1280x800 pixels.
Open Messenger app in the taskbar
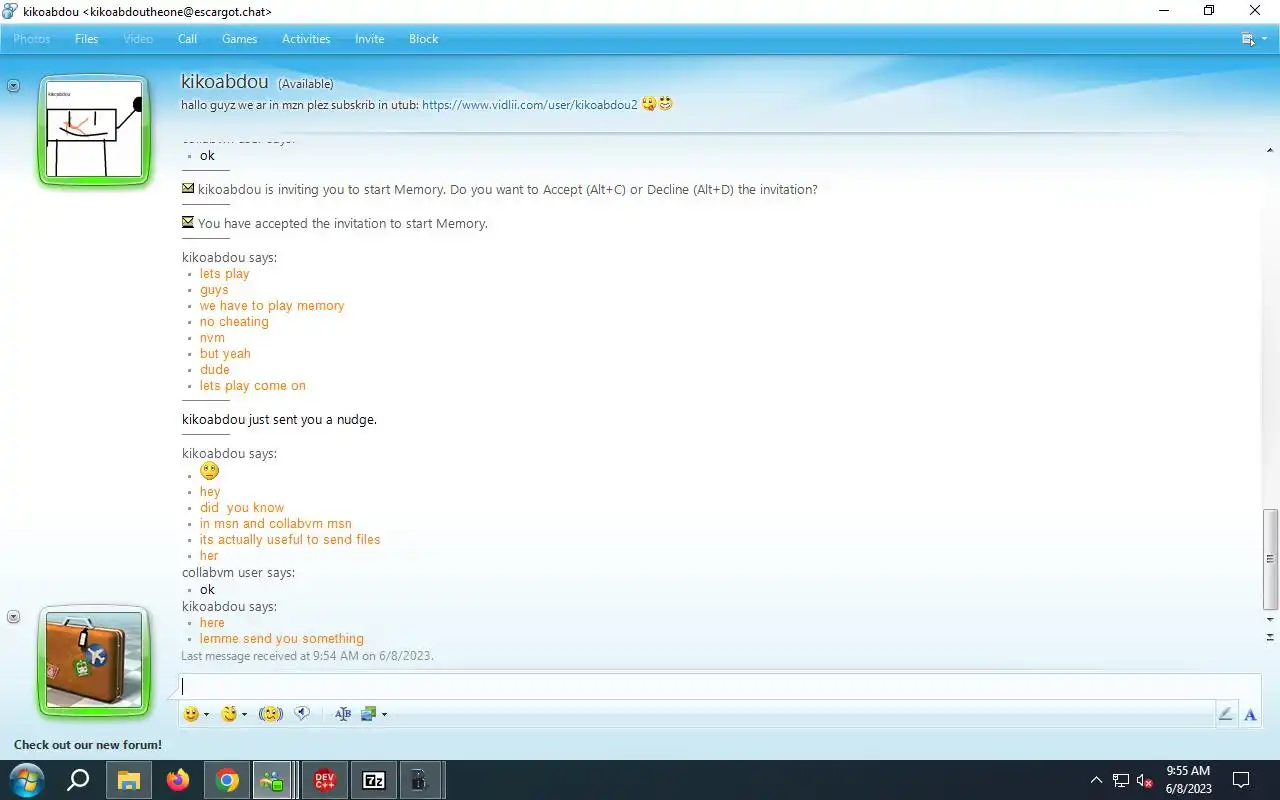[272, 780]
